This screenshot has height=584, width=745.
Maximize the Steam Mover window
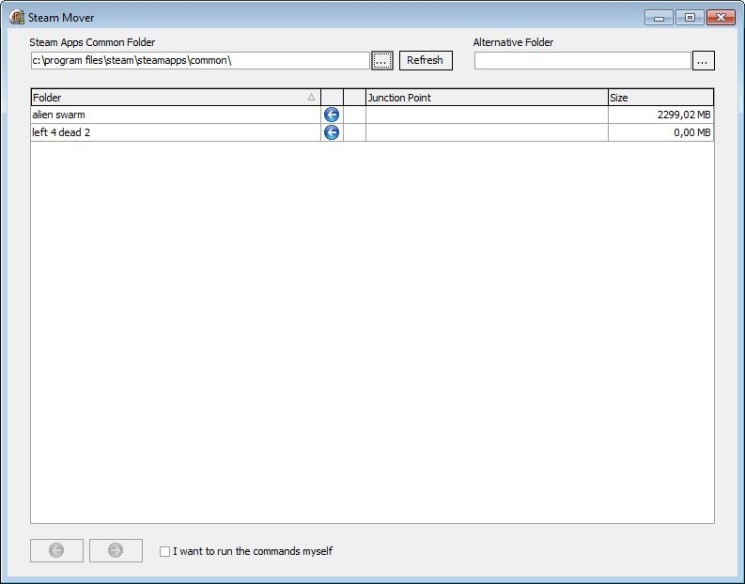[x=689, y=18]
